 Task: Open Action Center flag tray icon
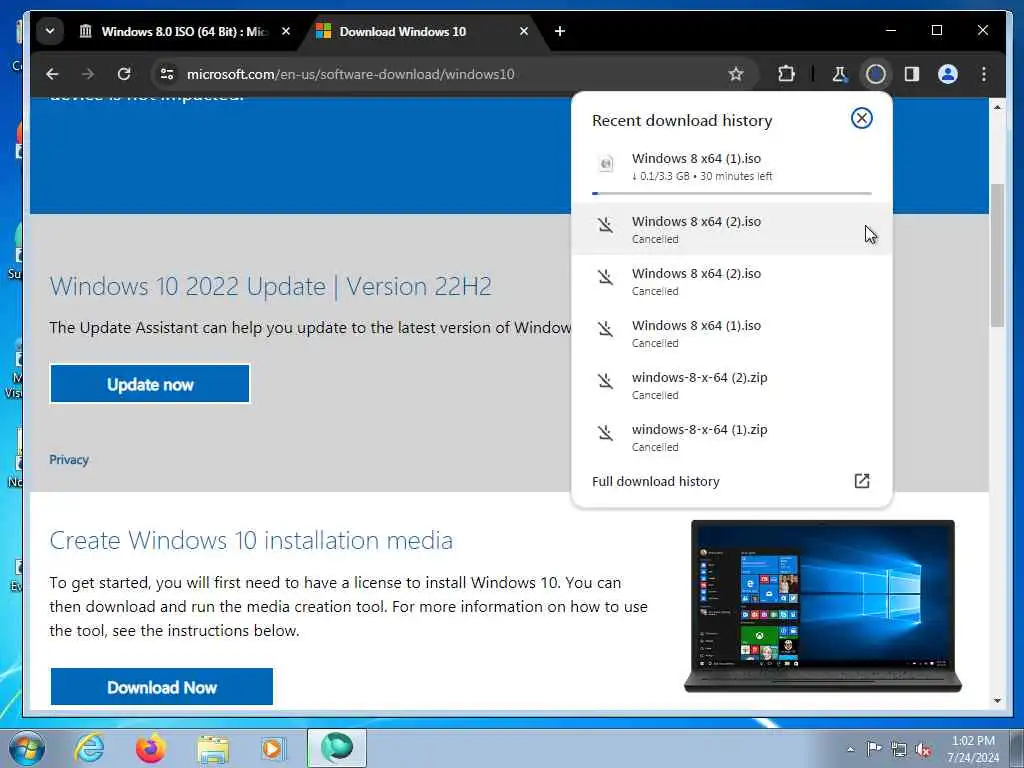[x=874, y=748]
